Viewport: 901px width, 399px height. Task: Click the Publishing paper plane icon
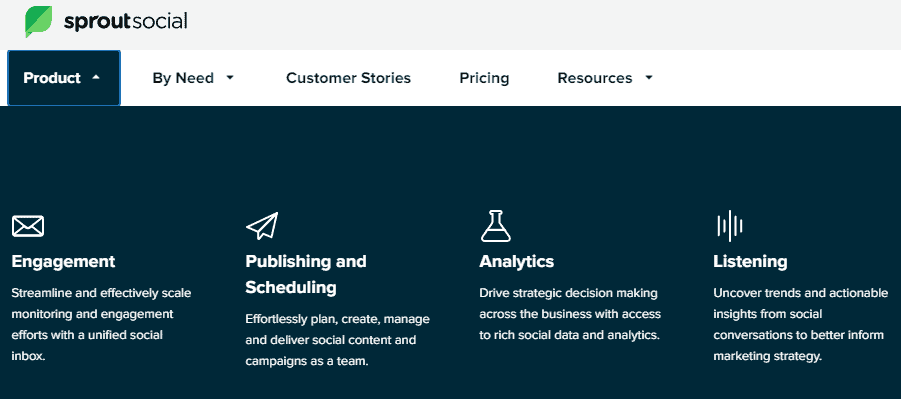(x=262, y=225)
